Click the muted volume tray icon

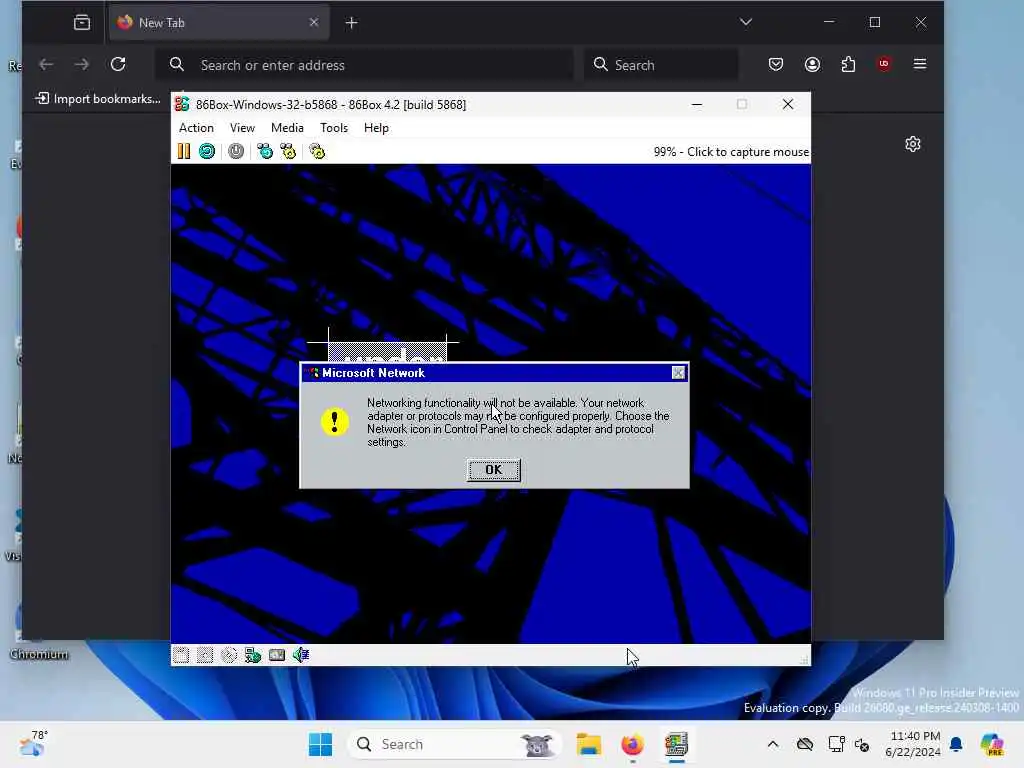pos(862,744)
